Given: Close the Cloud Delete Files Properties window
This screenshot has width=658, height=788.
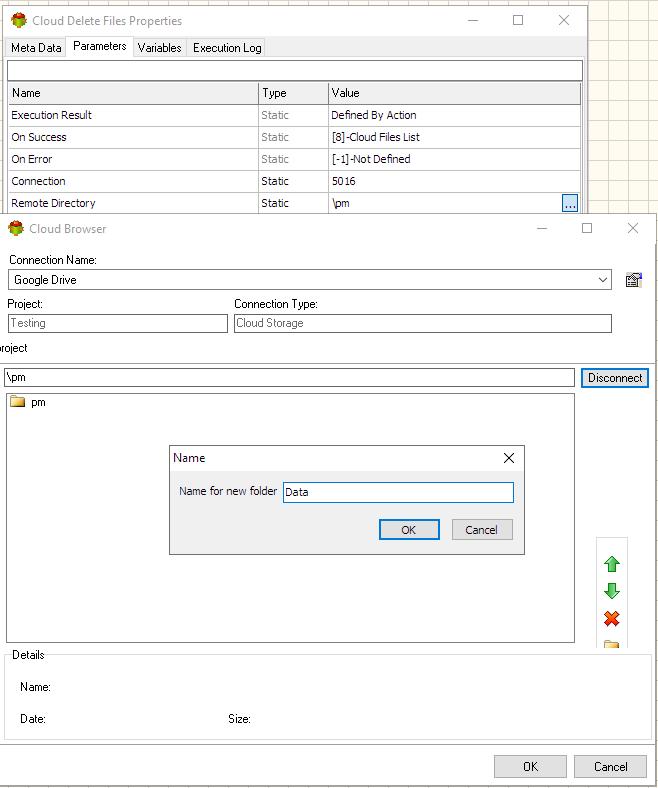Looking at the screenshot, I should pyautogui.click(x=564, y=20).
